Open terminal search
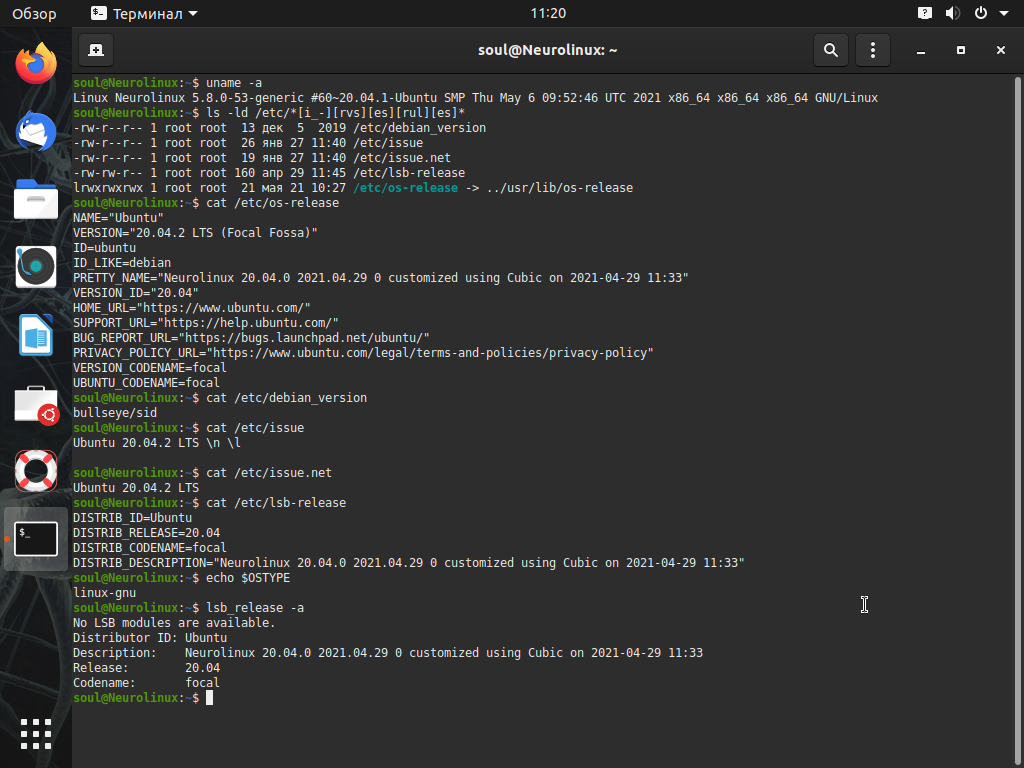Screen dimensions: 1024x768 click(x=831, y=50)
